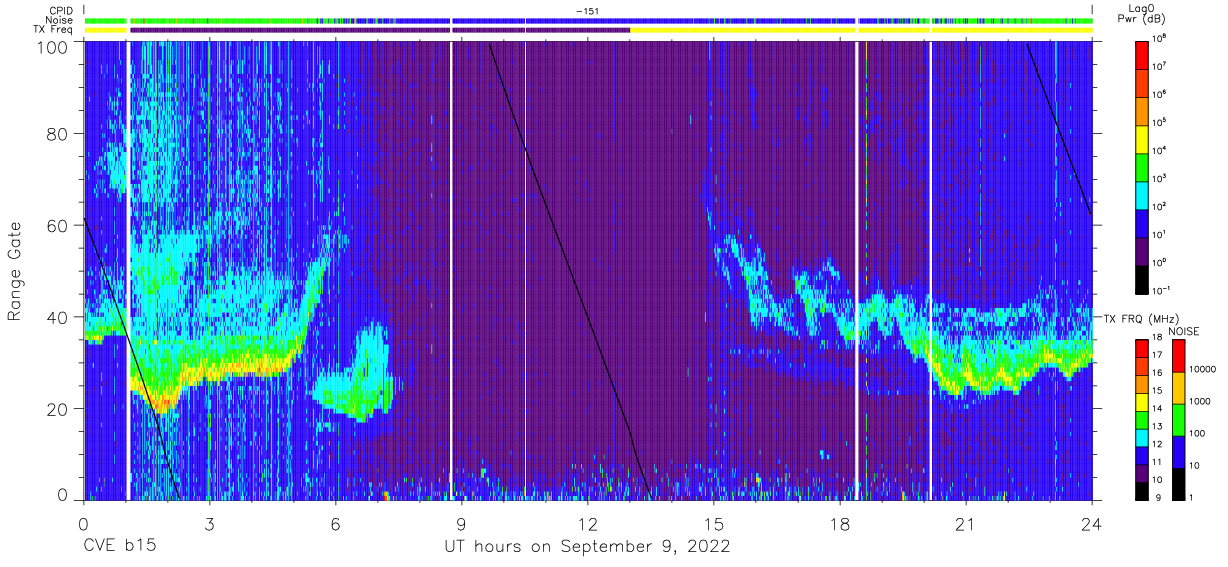
Task: Click the 60 tick on the Range Gate axis
Action: 57,226
